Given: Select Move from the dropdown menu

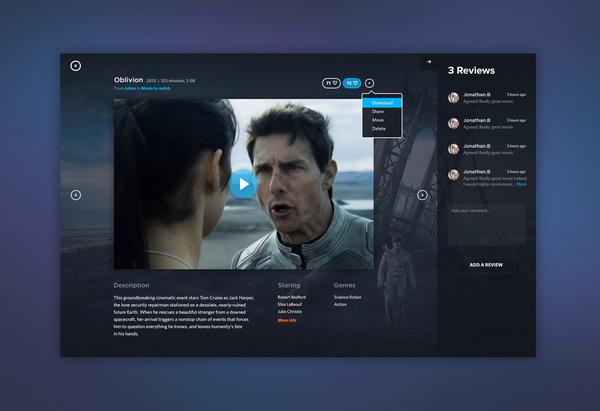Looking at the screenshot, I should (x=378, y=120).
